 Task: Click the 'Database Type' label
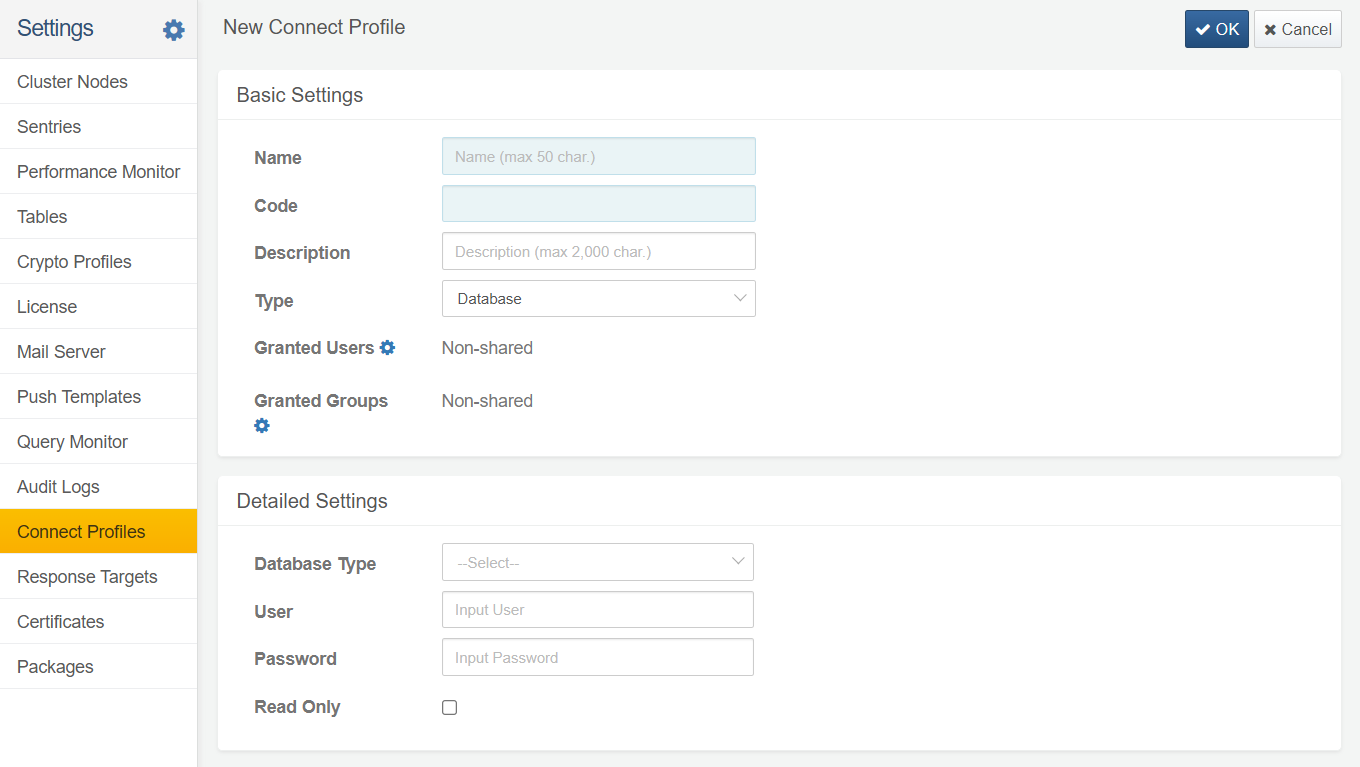coord(315,564)
